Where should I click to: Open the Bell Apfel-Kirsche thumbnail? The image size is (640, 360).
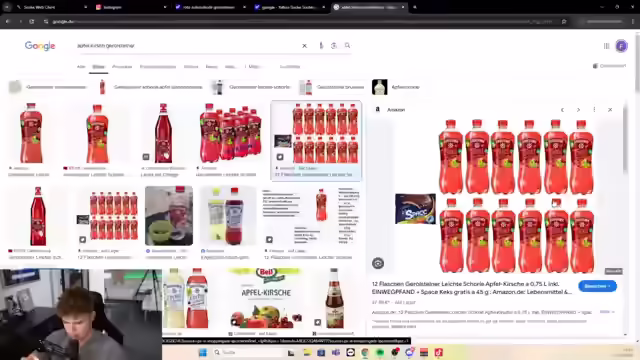[266, 299]
